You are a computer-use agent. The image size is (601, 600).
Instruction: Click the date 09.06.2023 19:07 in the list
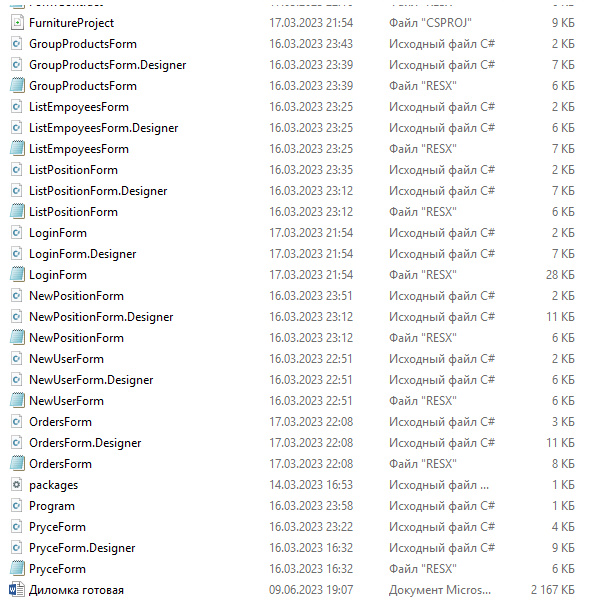tap(311, 590)
